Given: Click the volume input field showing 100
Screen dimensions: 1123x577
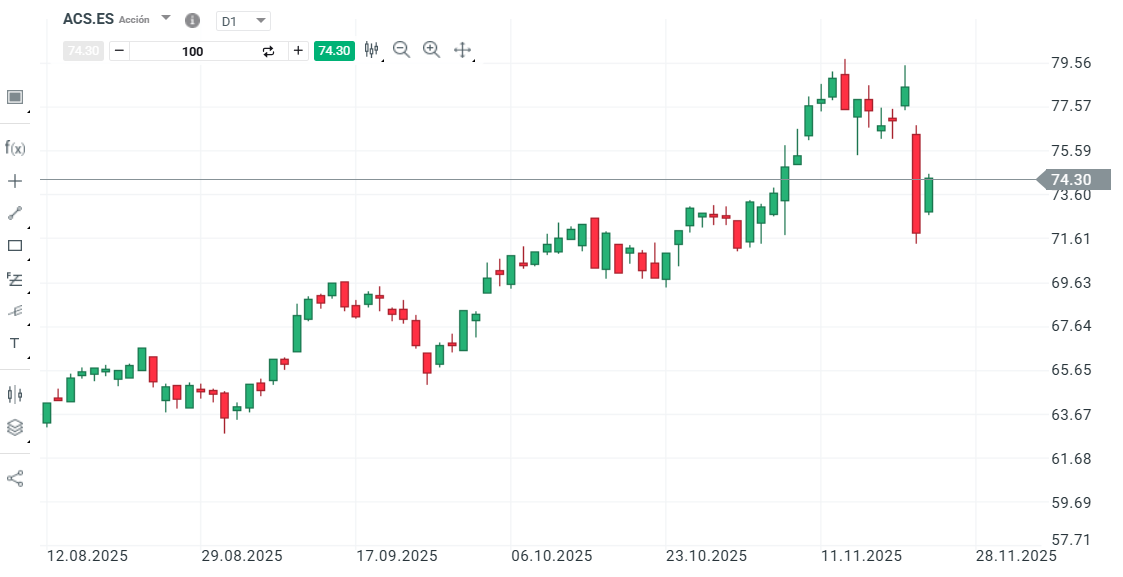Looking at the screenshot, I should 193,51.
